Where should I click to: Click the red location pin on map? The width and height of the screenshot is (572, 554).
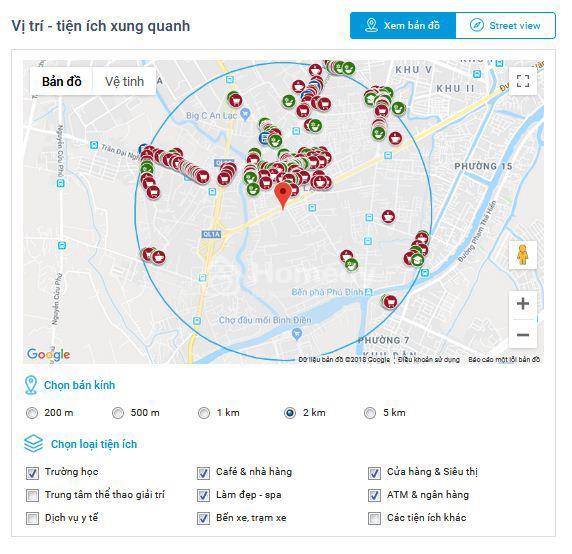click(x=283, y=196)
